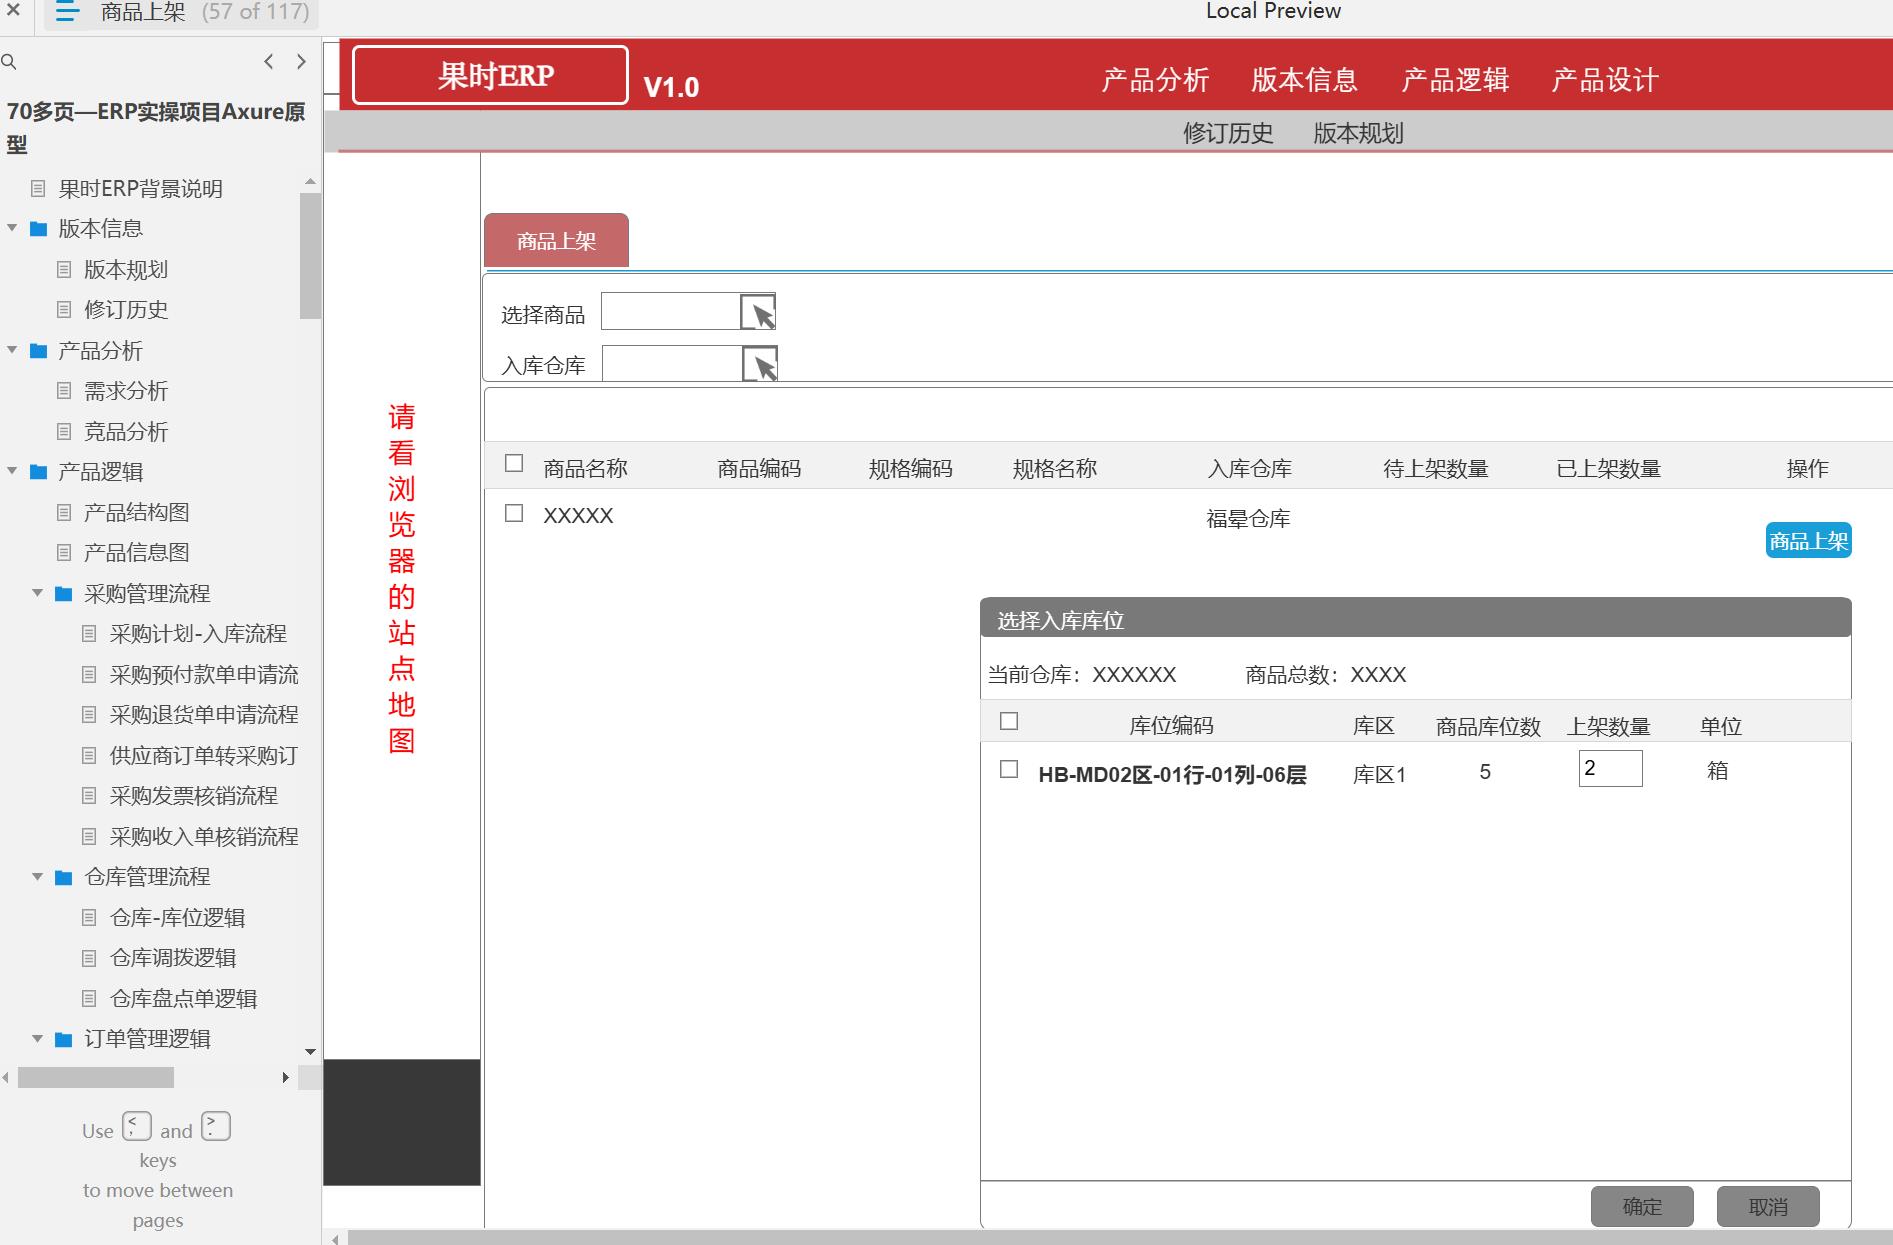1893x1245 pixels.
Task: Open 产品设计 in top navigation
Action: [x=1605, y=80]
